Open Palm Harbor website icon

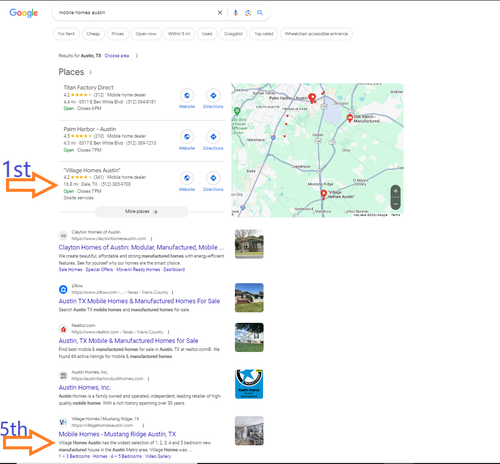tap(187, 137)
